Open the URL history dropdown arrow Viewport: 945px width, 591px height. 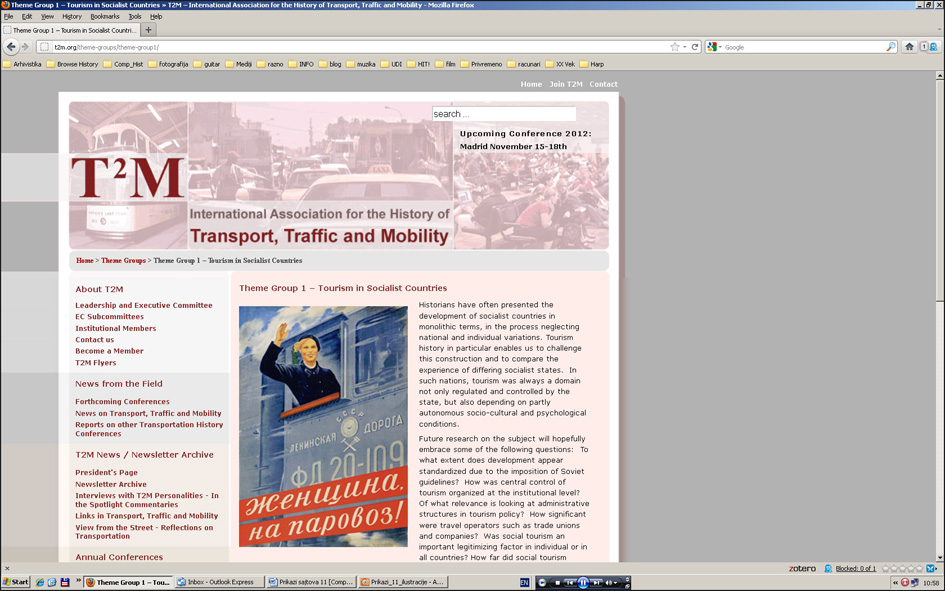tap(685, 47)
